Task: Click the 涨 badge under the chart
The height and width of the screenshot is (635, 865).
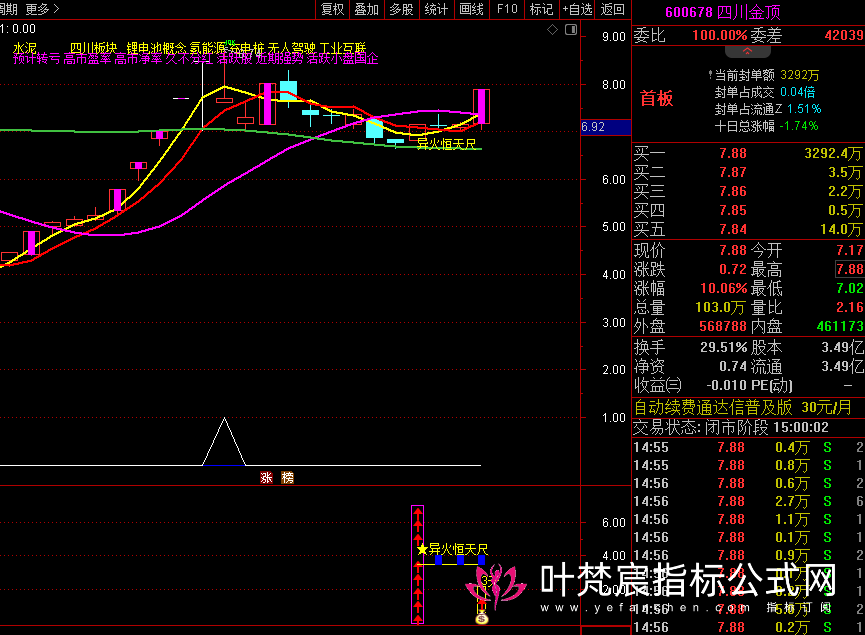Action: (266, 478)
